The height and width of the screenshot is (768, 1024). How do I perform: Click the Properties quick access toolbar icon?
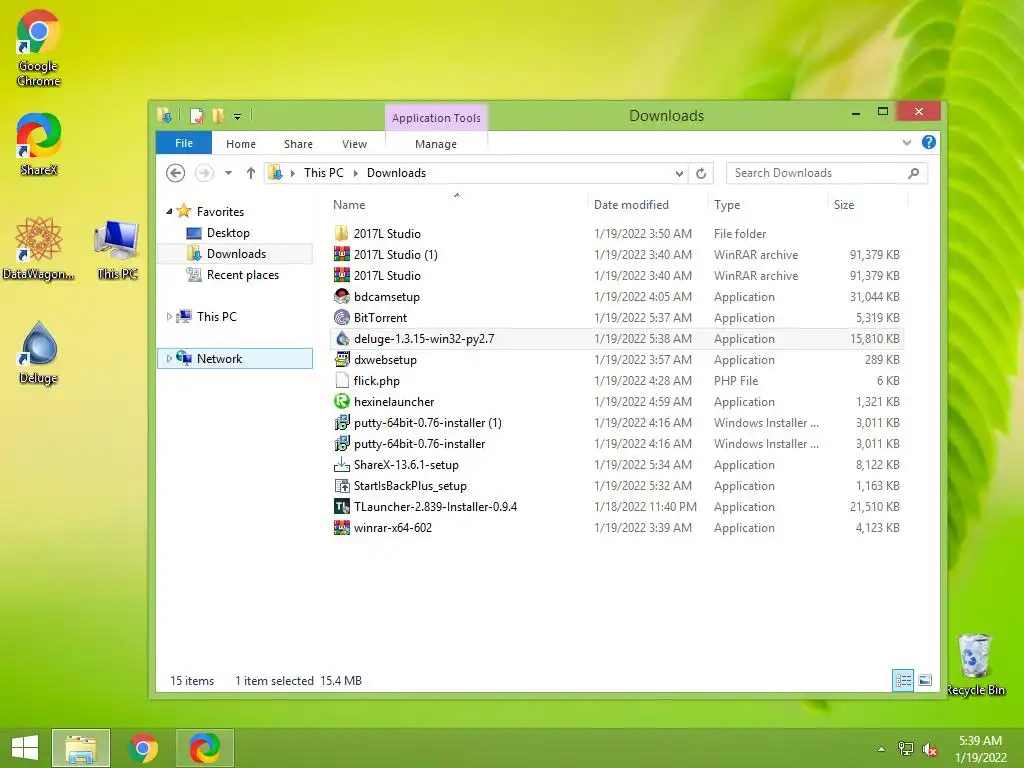coord(197,116)
